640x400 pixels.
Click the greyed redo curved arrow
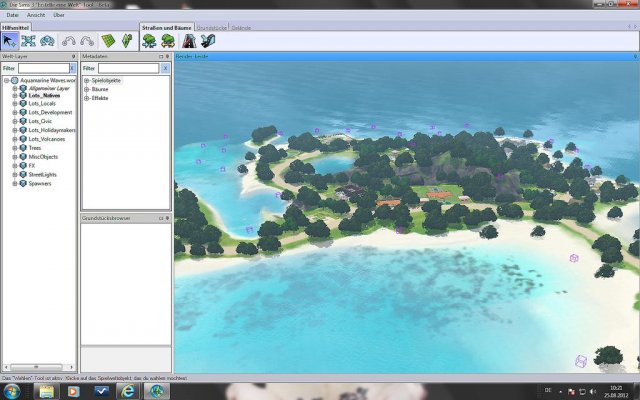click(x=87, y=41)
